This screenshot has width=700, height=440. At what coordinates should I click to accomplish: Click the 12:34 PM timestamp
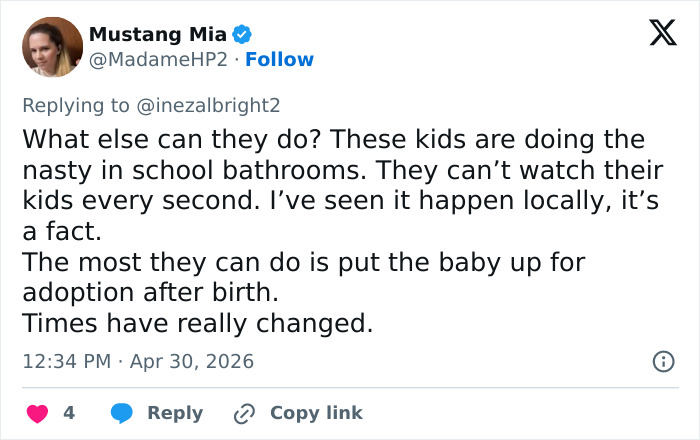click(66, 361)
